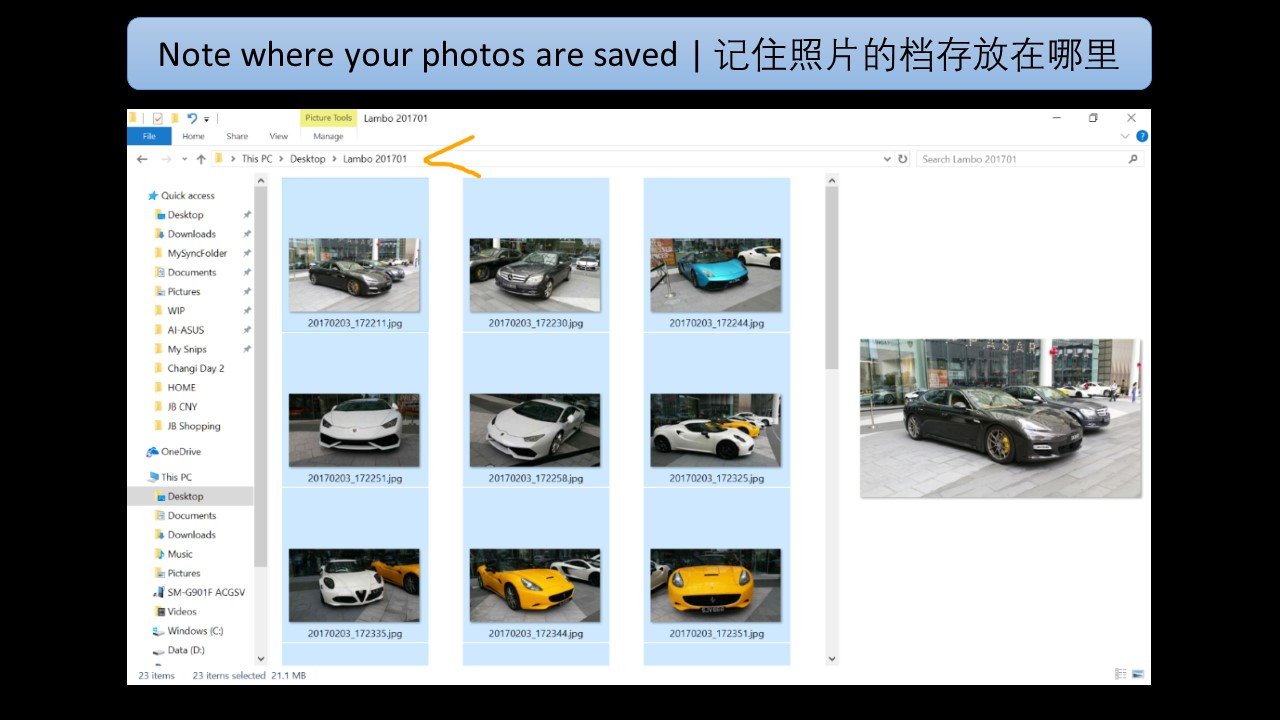Open the address bar history dropdown

(x=887, y=159)
